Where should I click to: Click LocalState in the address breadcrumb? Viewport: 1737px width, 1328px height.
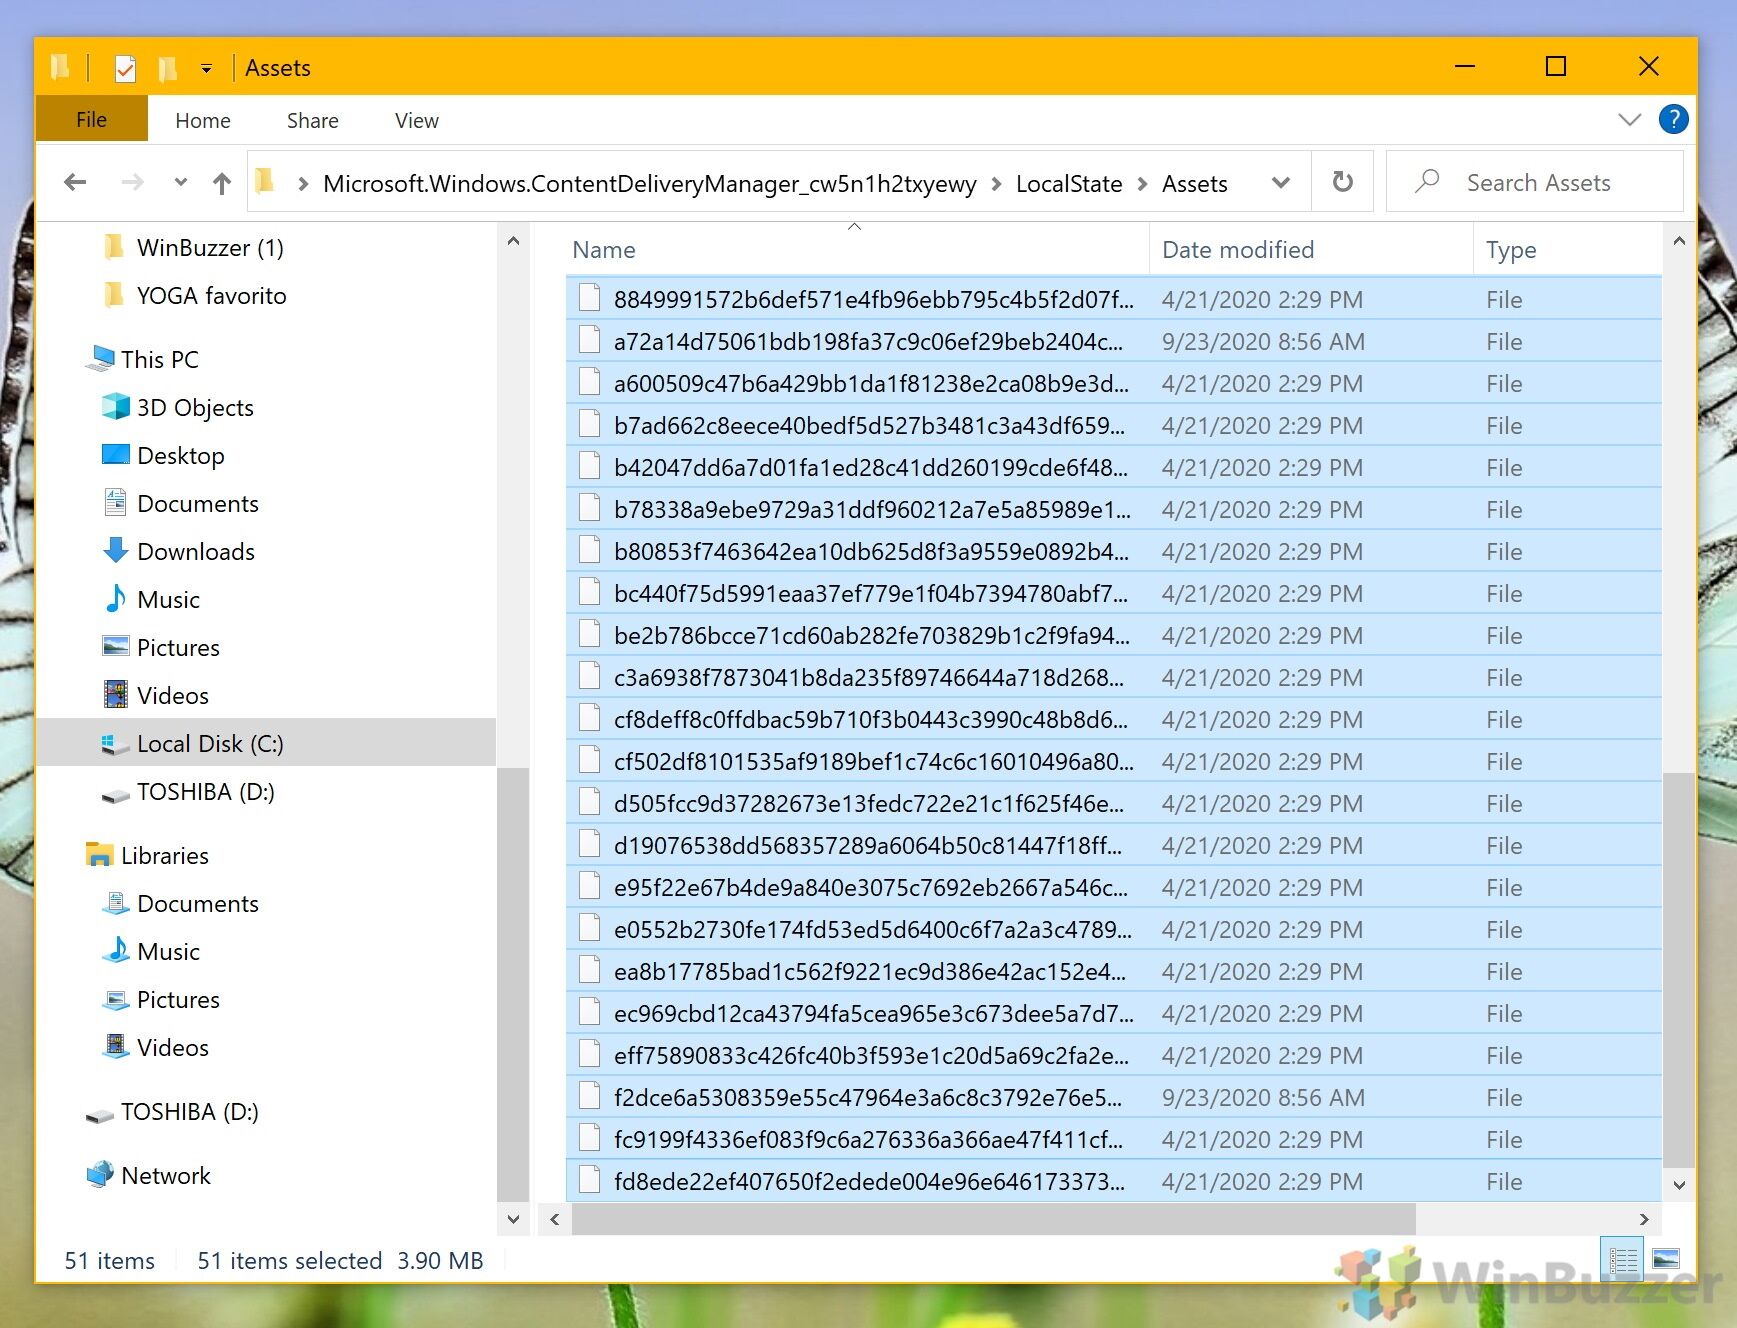(1069, 183)
